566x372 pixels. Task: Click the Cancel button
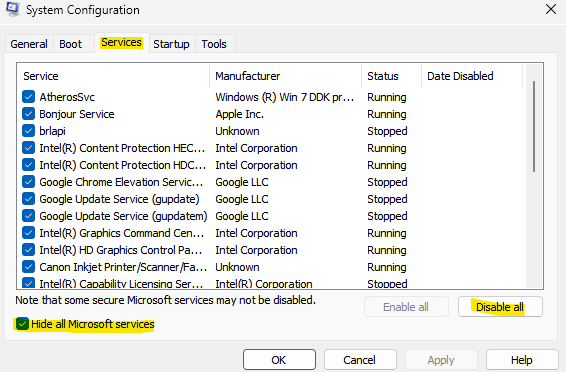point(360,360)
